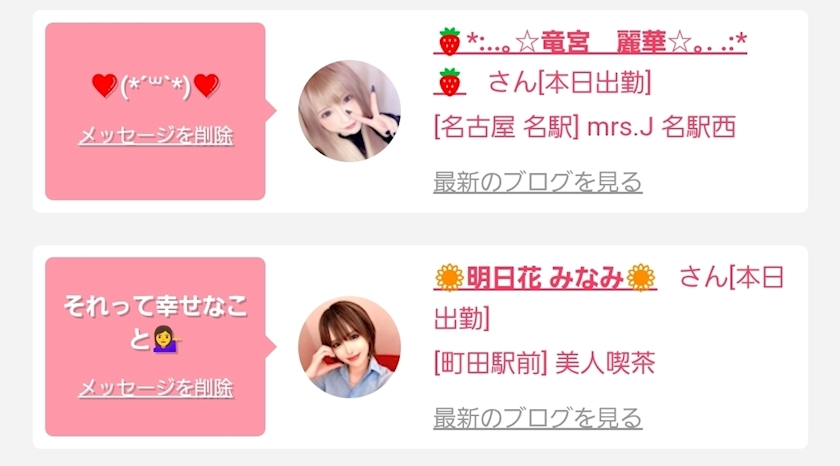Click the strawberry icon before 竜宮 麗華's name

pyautogui.click(x=449, y=41)
